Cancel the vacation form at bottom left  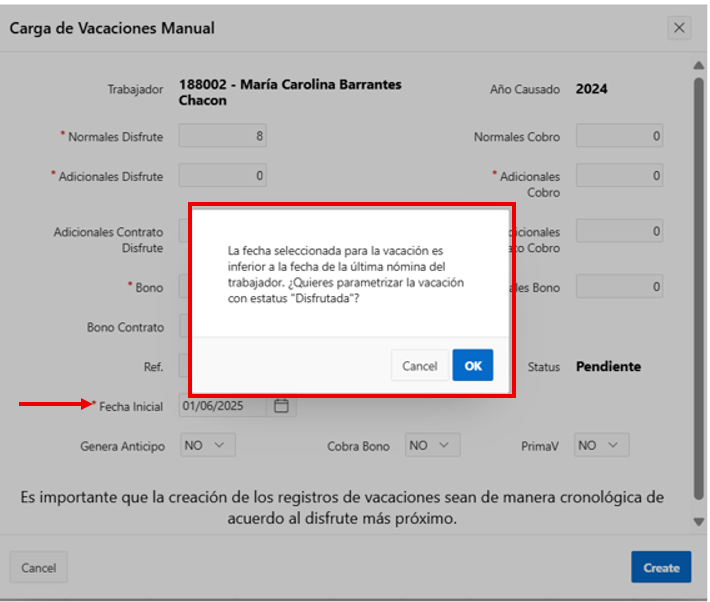tap(38, 567)
